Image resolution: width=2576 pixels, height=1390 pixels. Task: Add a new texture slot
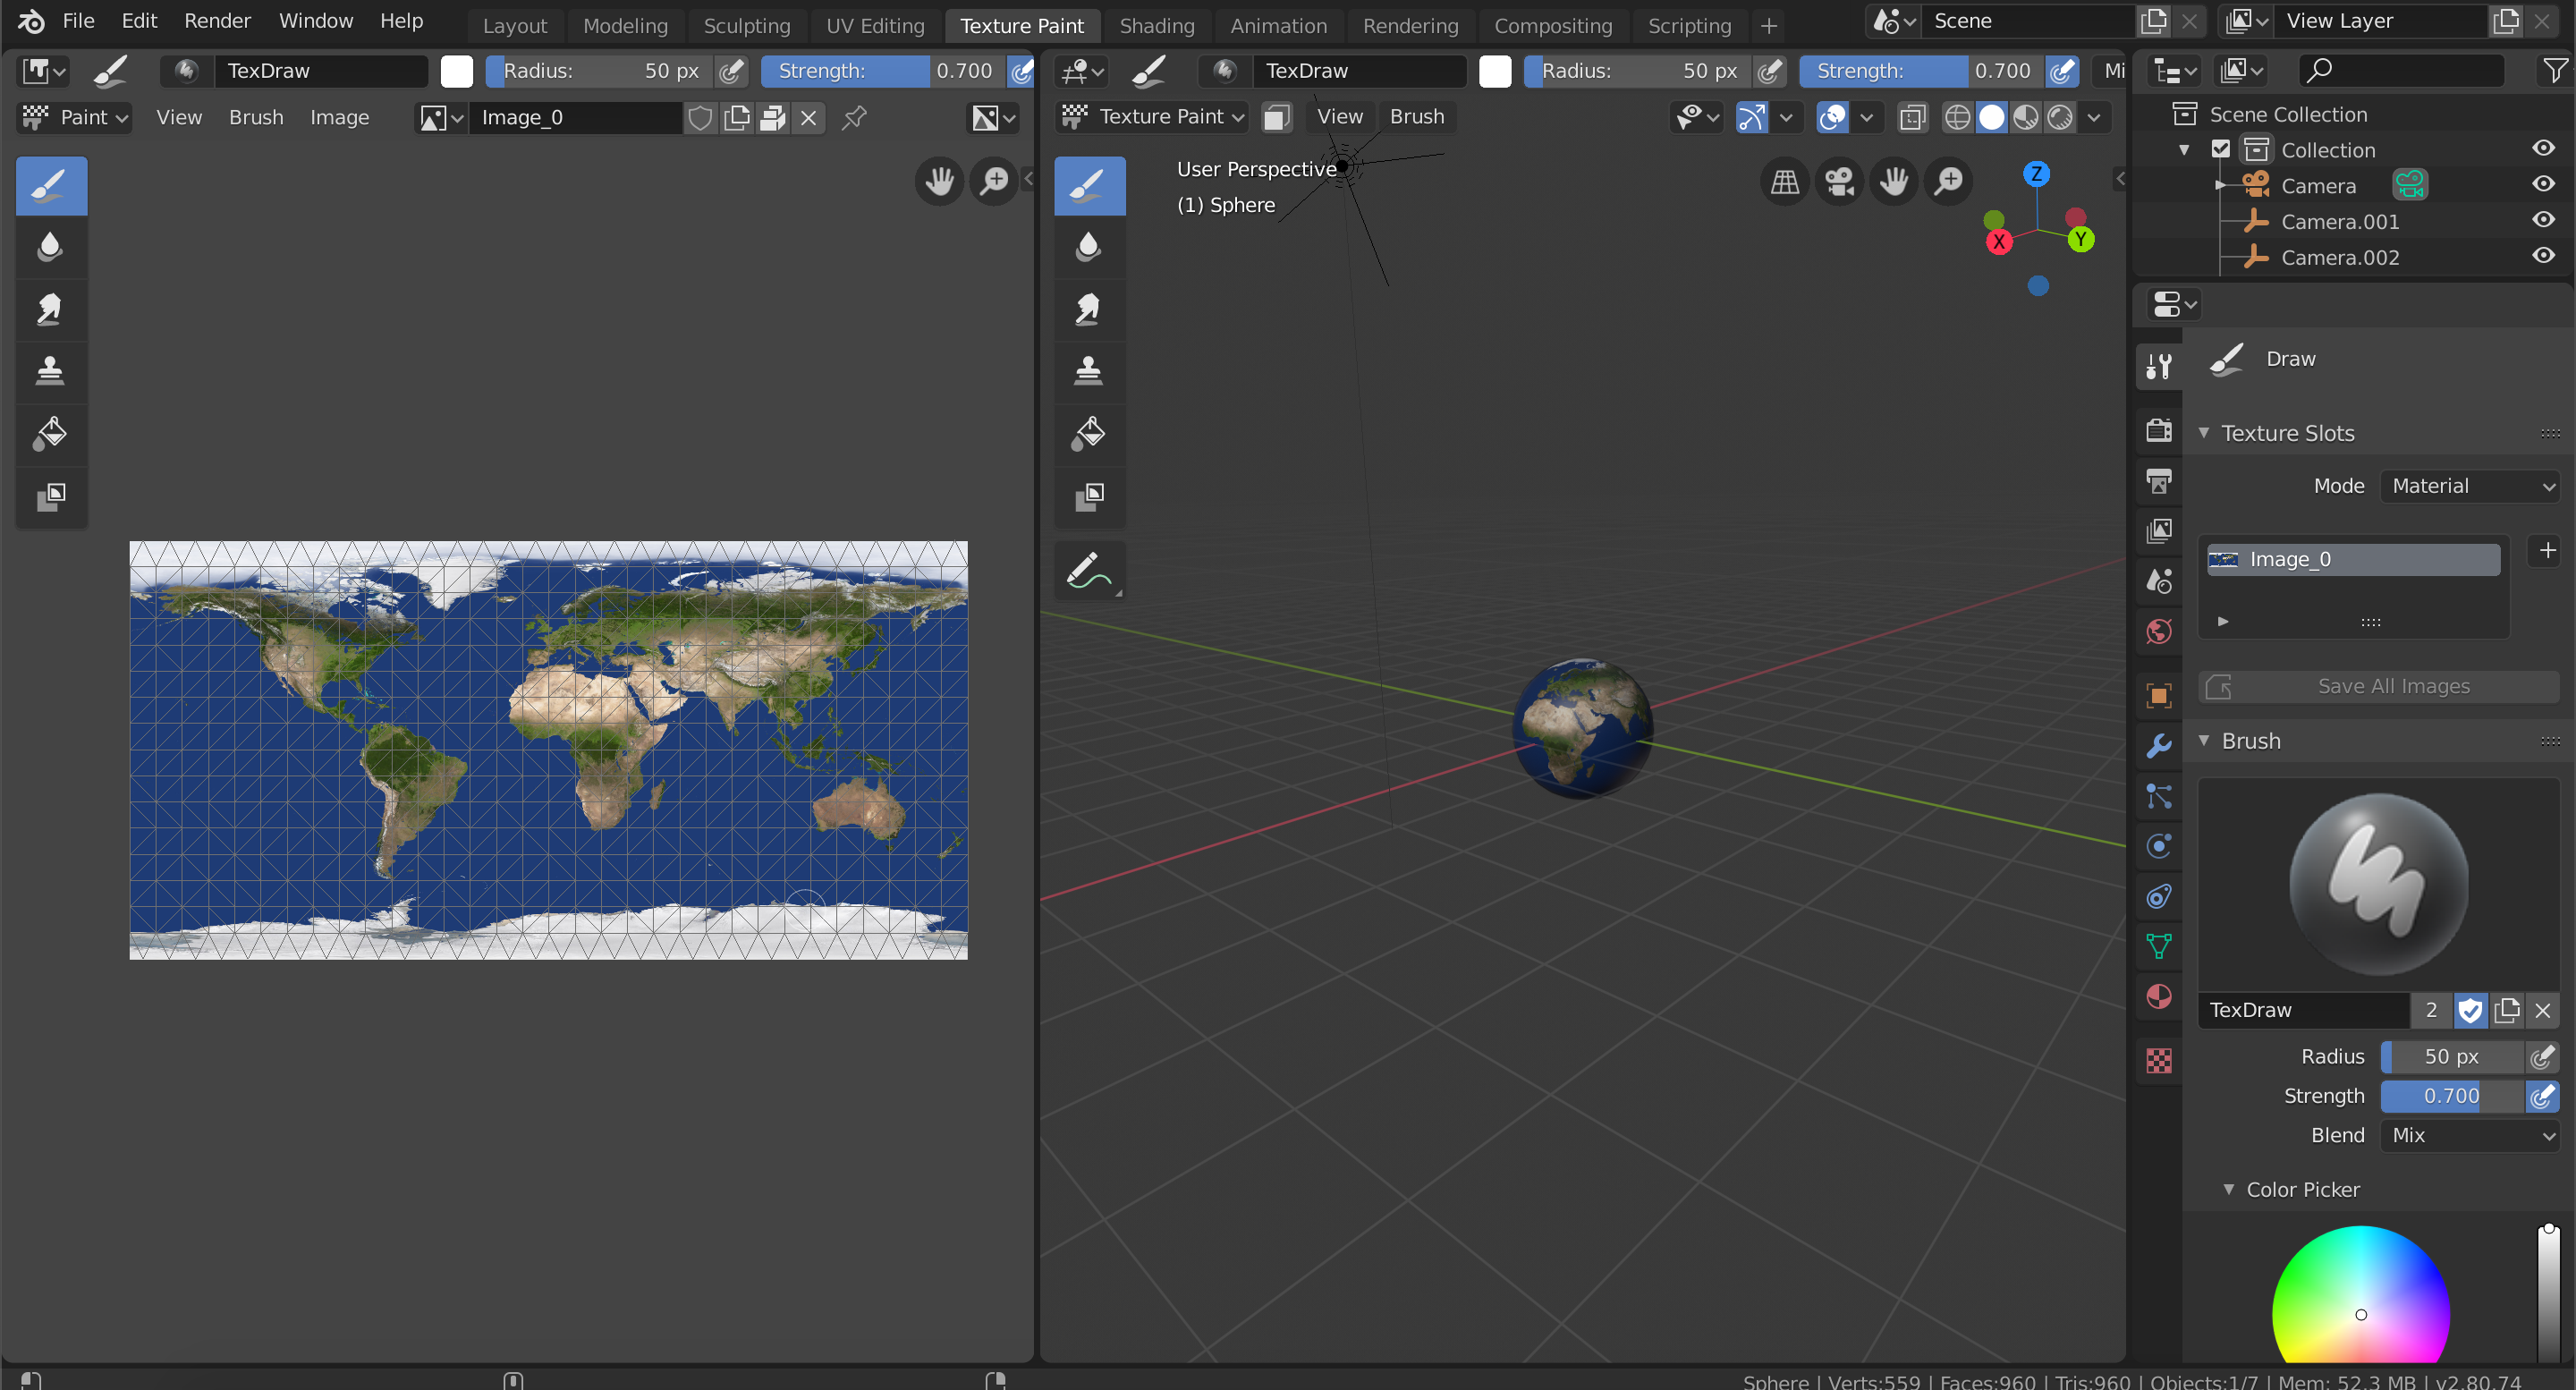coord(2547,551)
